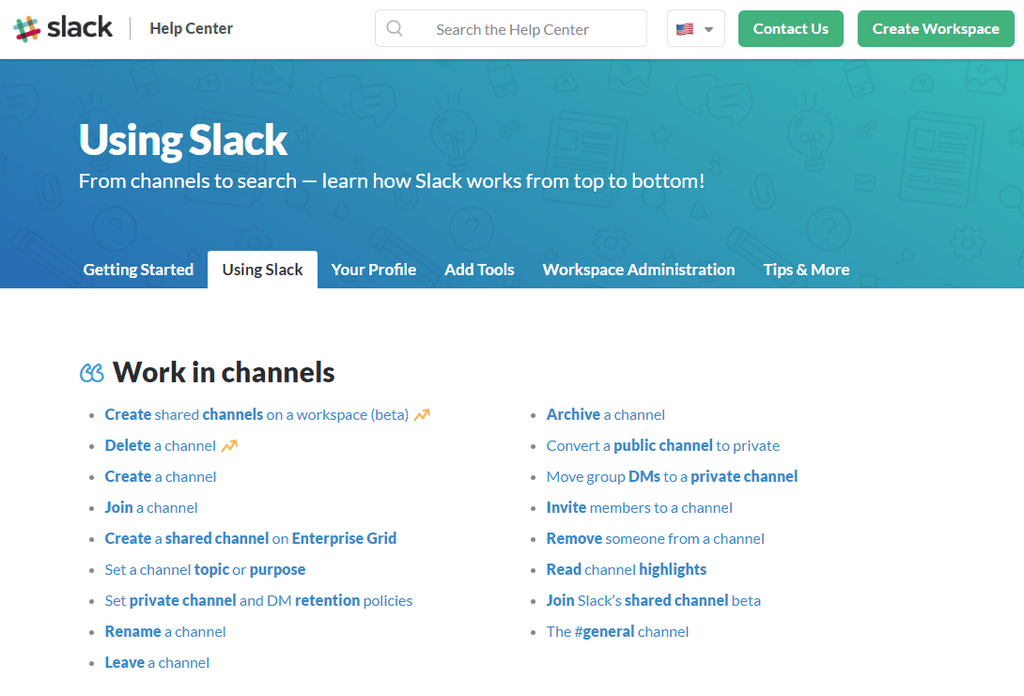Open the Leave a channel article
The width and height of the screenshot is (1024, 696).
[x=157, y=663]
